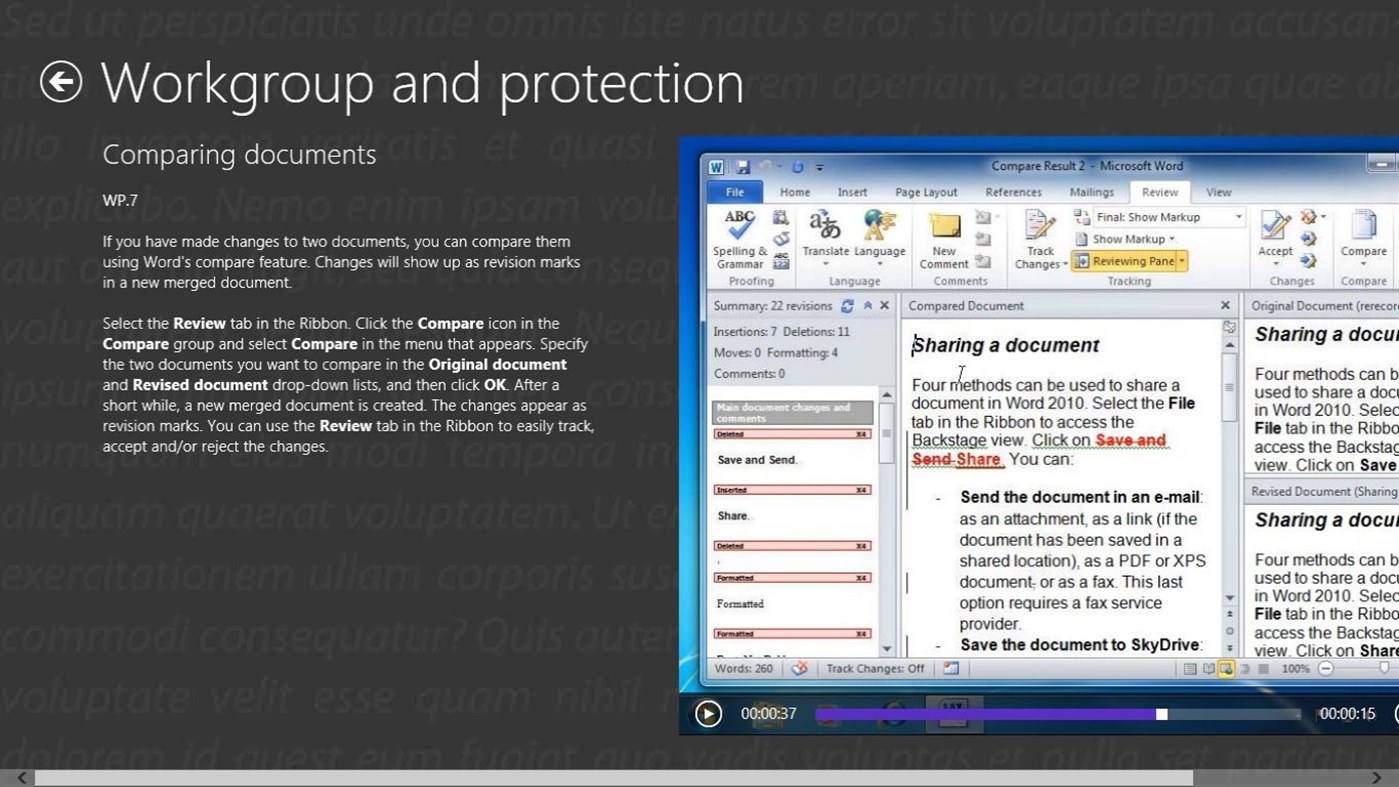Refresh the revisions summary

point(847,305)
